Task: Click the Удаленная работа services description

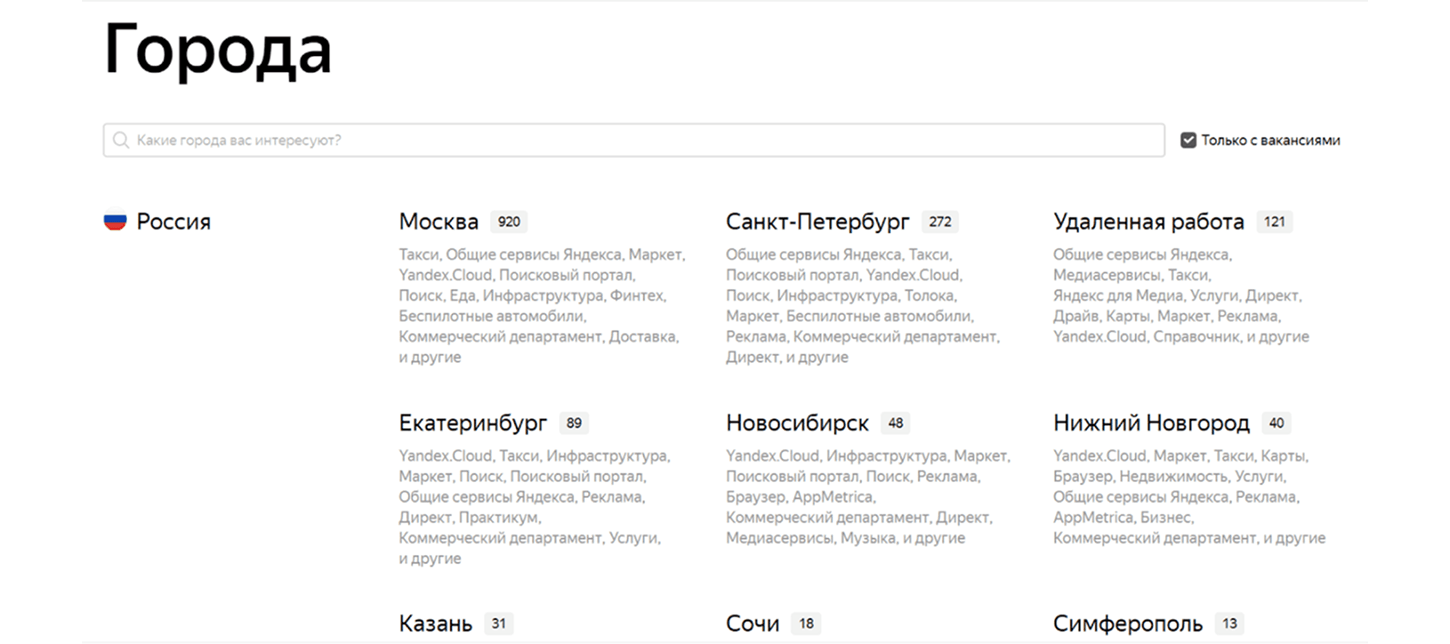Action: [1181, 296]
